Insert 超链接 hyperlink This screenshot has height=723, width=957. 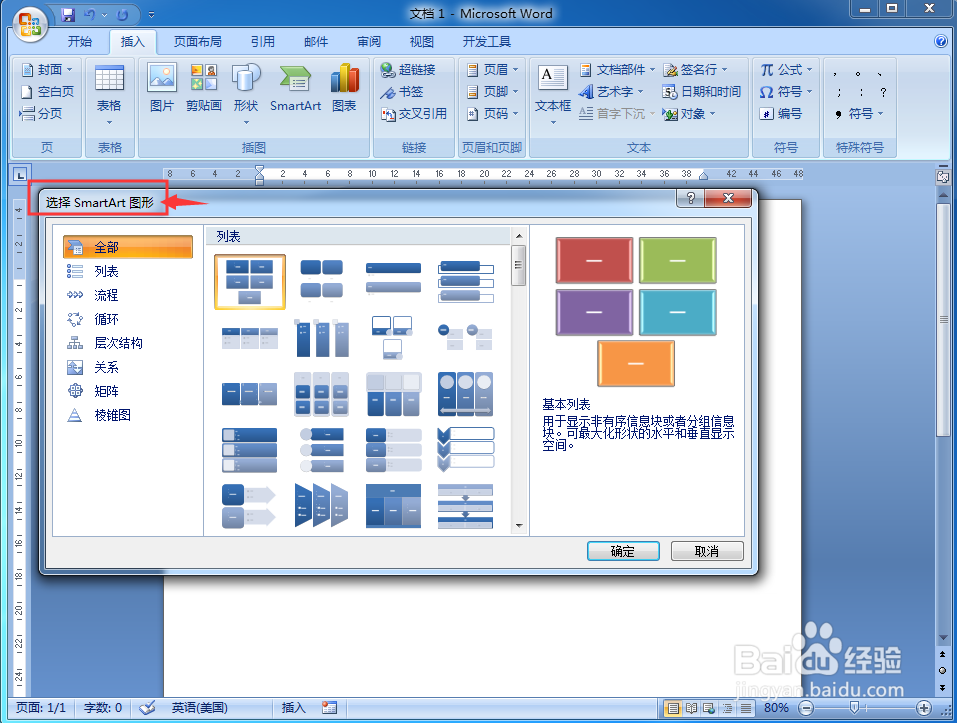tap(408, 70)
